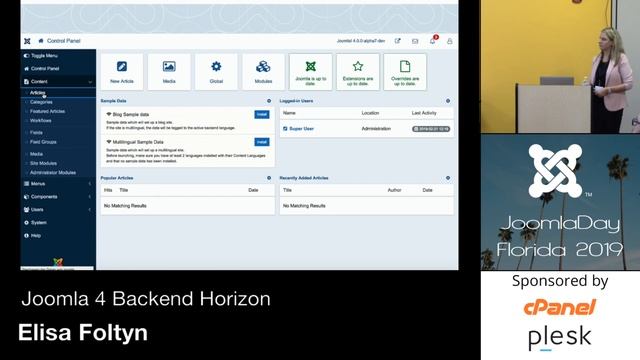The image size is (640, 360).
Task: Click the home icon beside Control Panel
Action: (x=41, y=41)
